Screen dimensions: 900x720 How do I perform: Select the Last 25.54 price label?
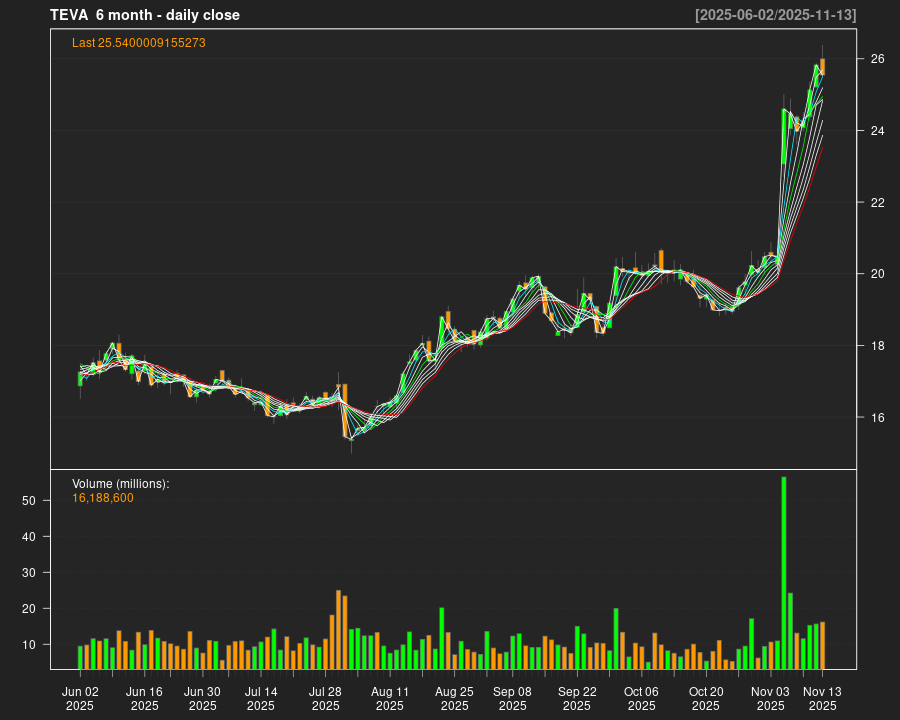coord(139,43)
